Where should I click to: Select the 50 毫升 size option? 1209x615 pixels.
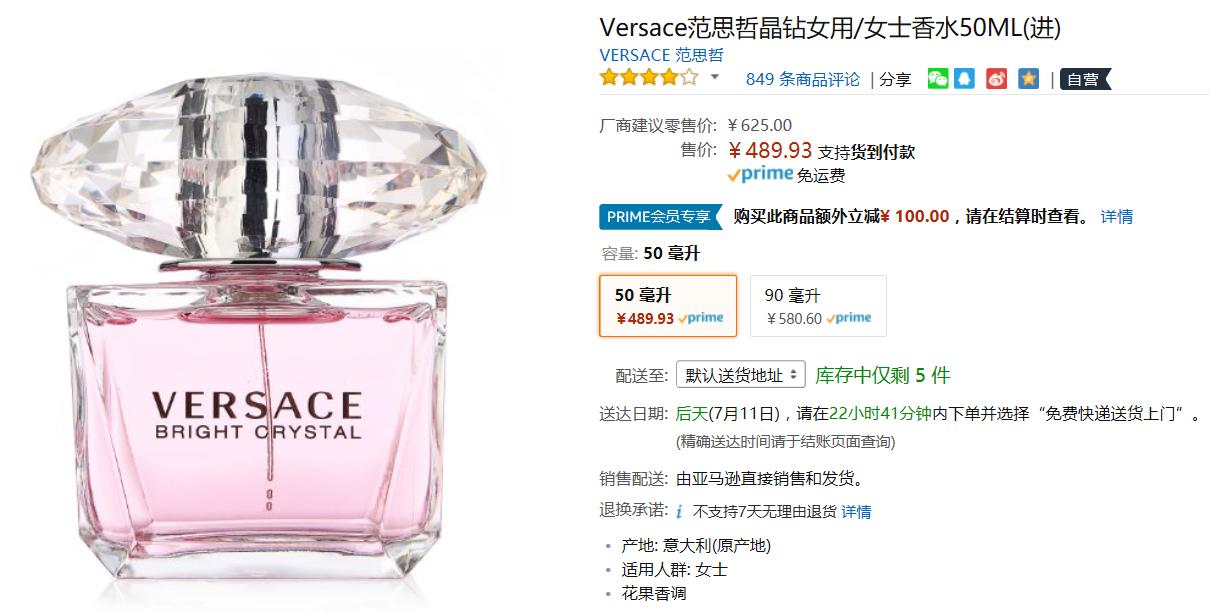(668, 306)
